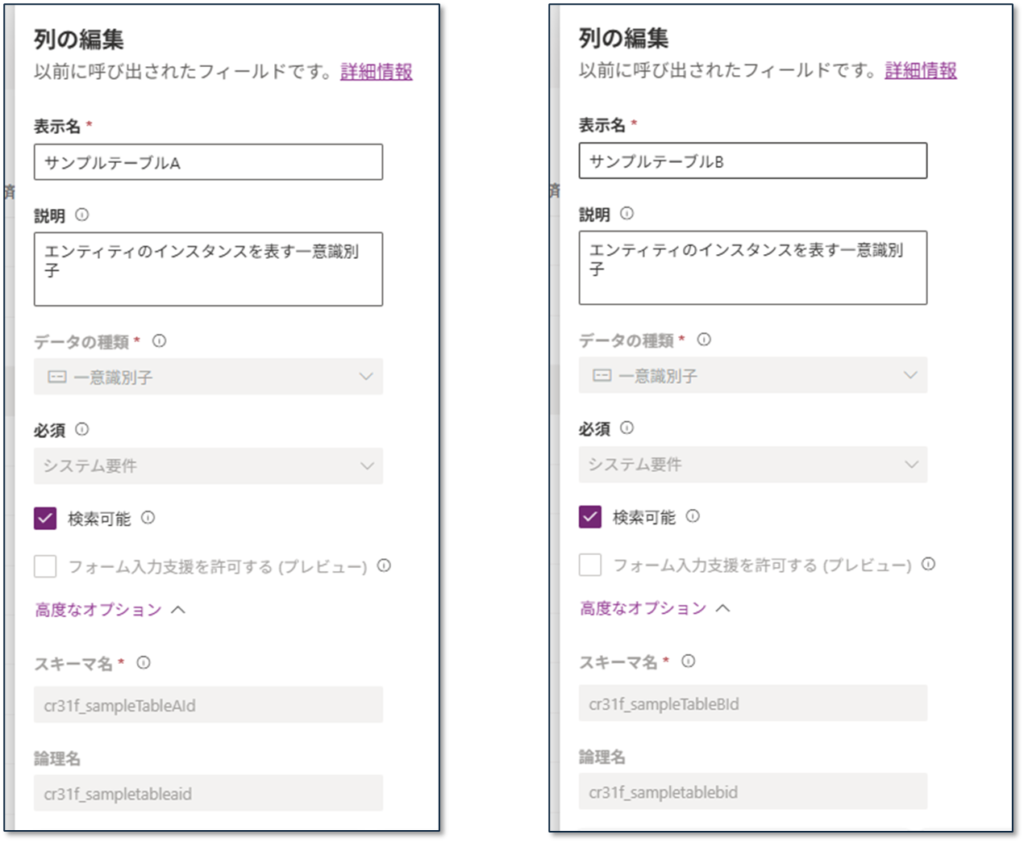Image resolution: width=1024 pixels, height=843 pixels.
Task: Open データの種類 dropdown in サンプルテーブルA panel
Action: click(x=208, y=377)
